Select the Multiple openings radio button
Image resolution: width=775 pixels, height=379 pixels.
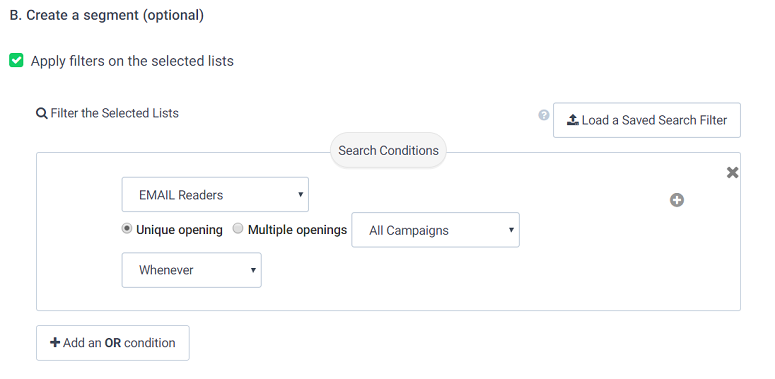coord(238,229)
